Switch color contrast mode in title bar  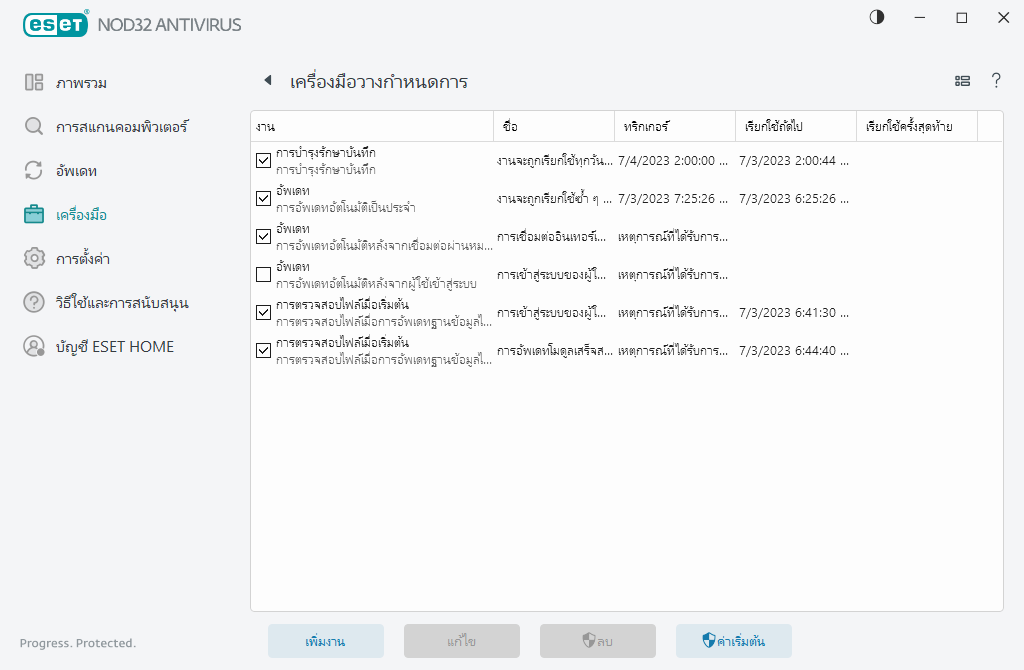877,18
